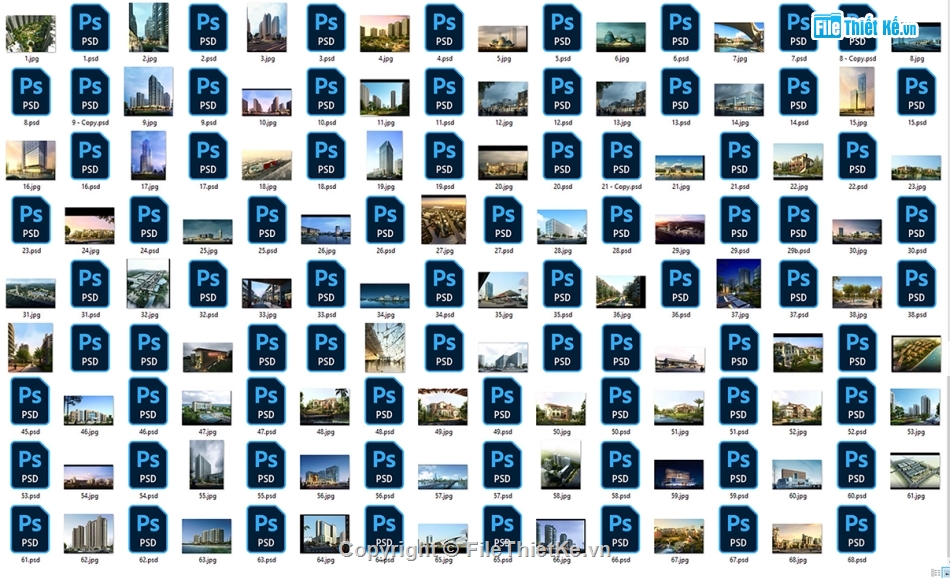This screenshot has width=950, height=578.
Task: Click the 57.psd Photoshop file
Action: [502, 465]
